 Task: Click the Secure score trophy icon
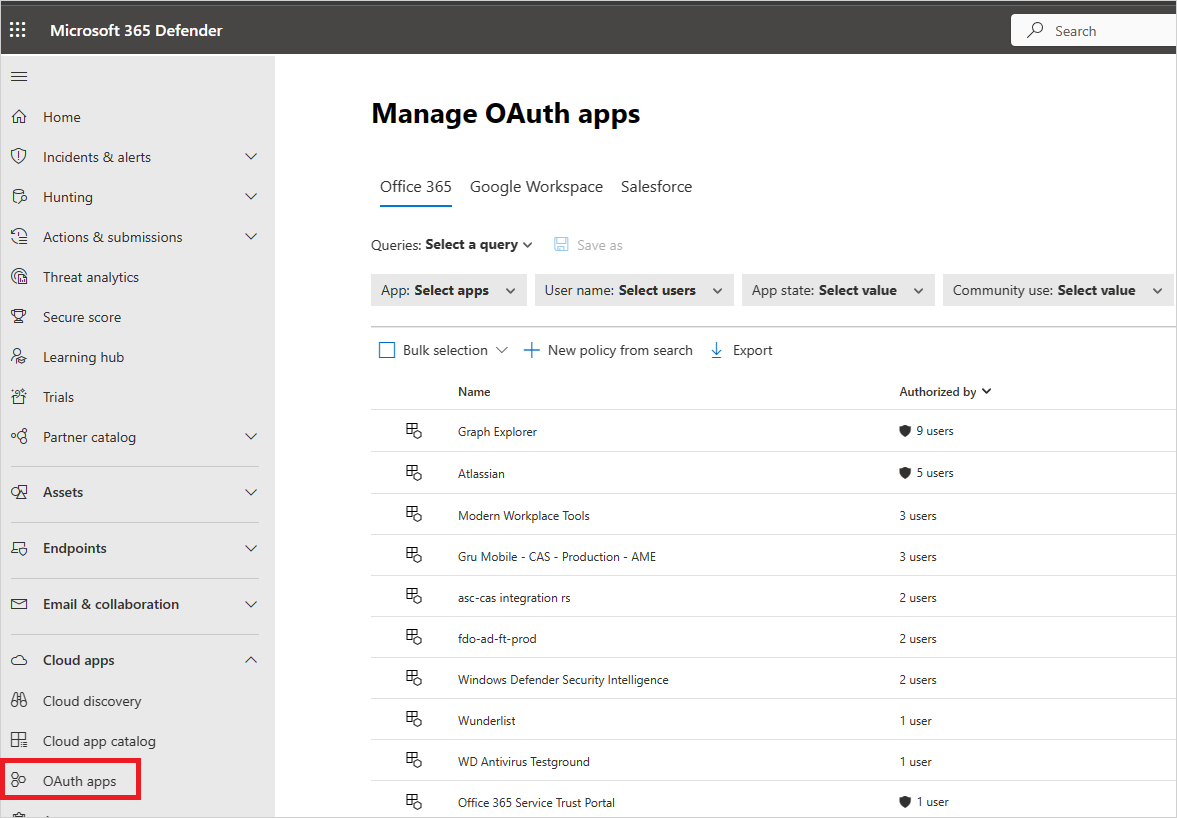coord(18,317)
